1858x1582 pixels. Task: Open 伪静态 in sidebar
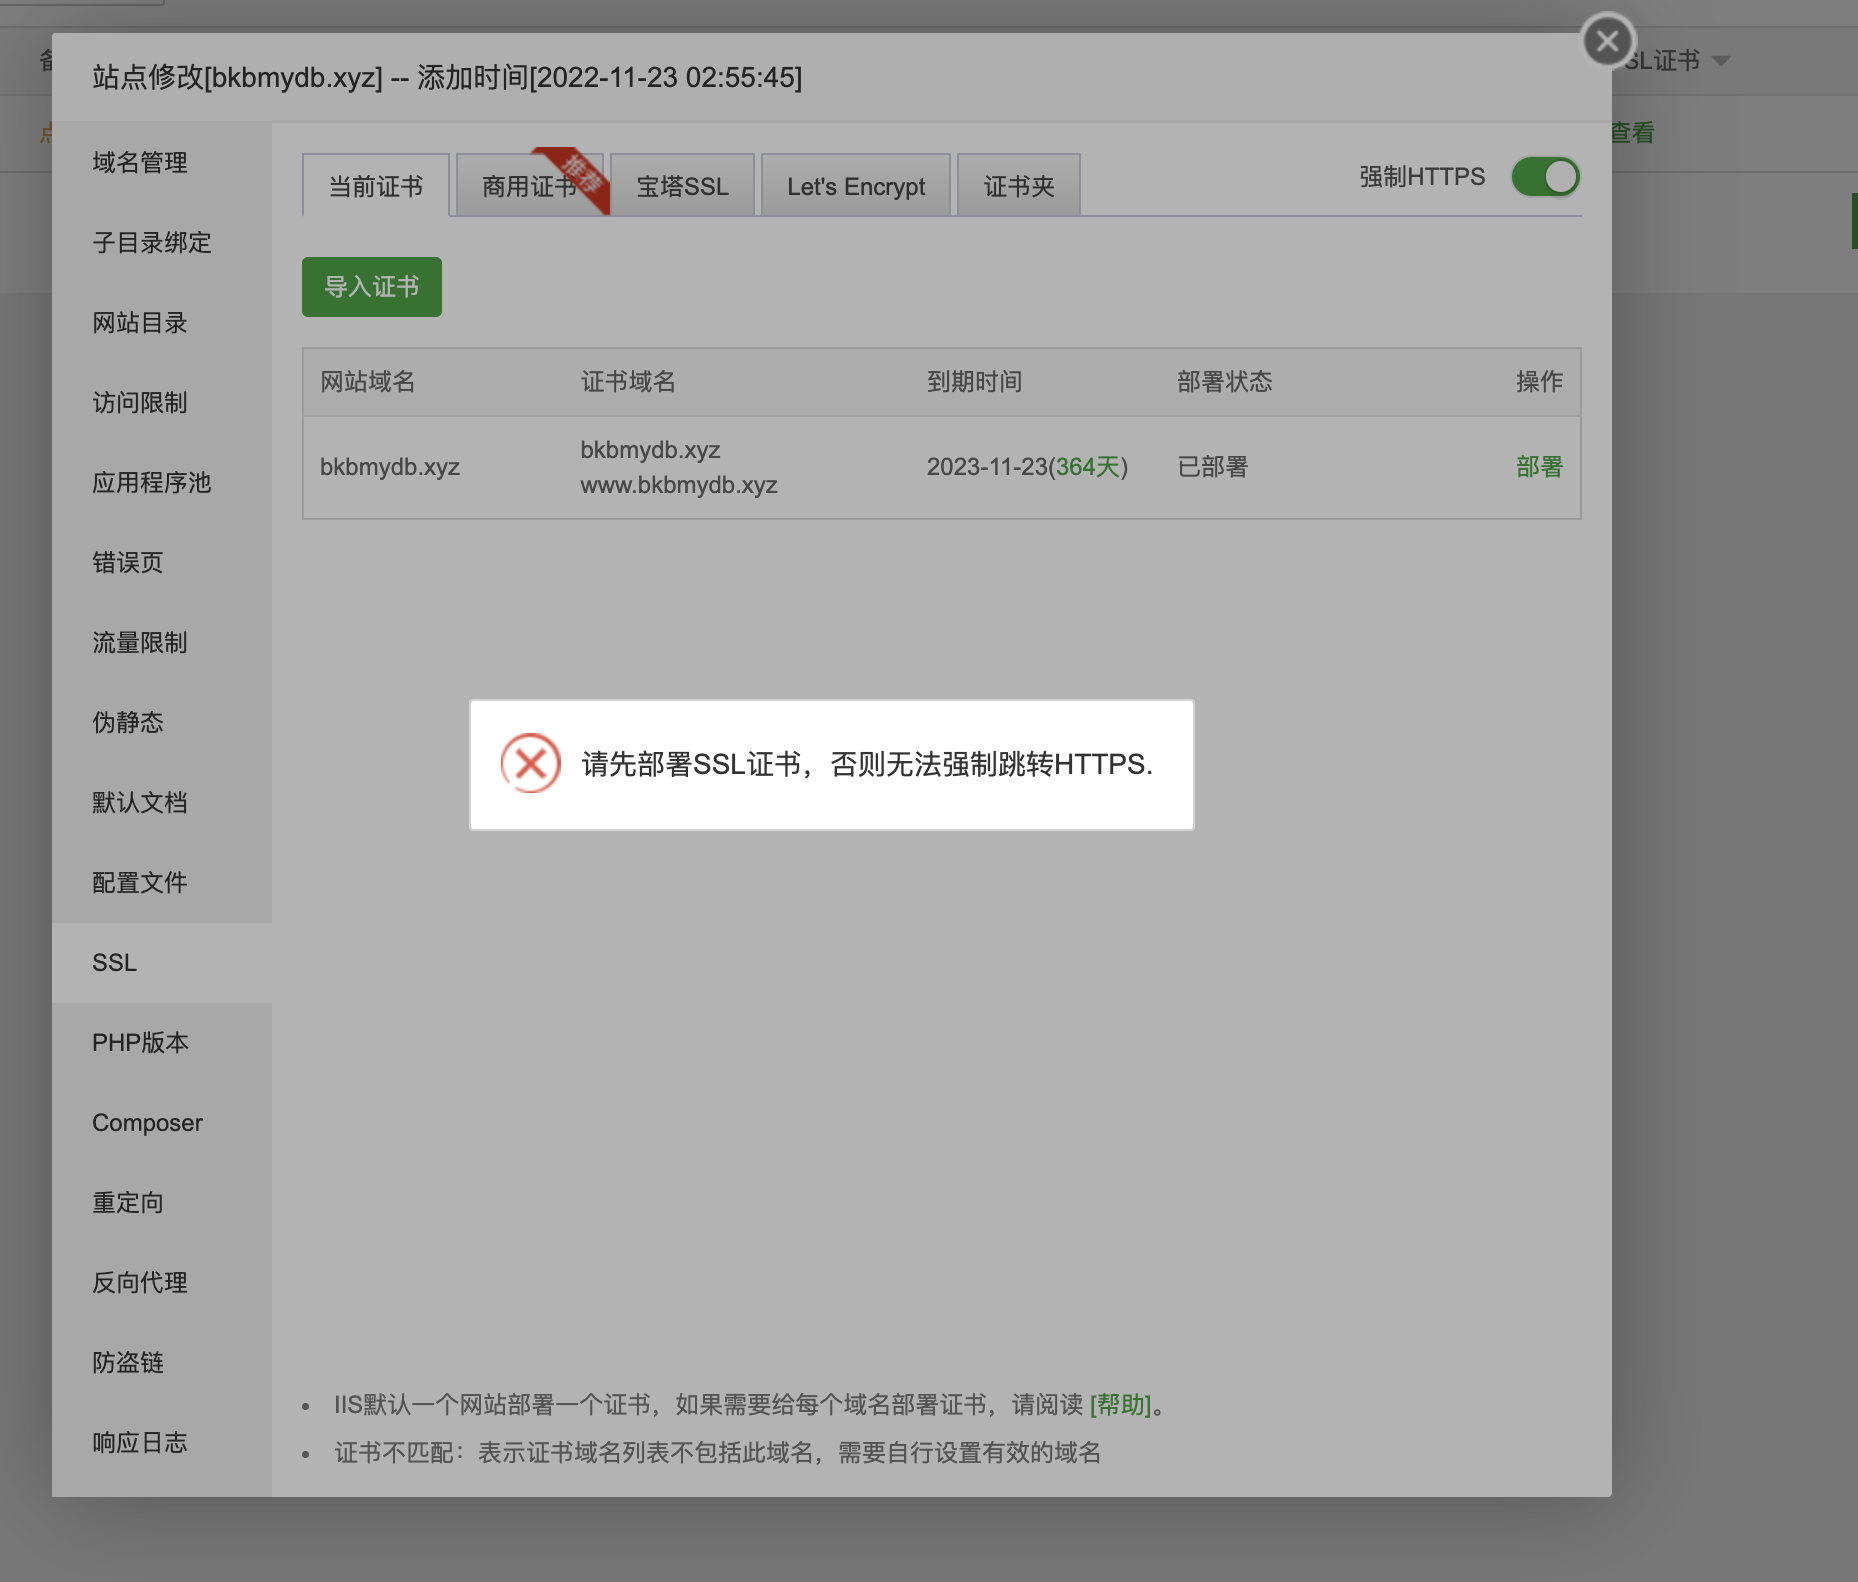click(162, 722)
